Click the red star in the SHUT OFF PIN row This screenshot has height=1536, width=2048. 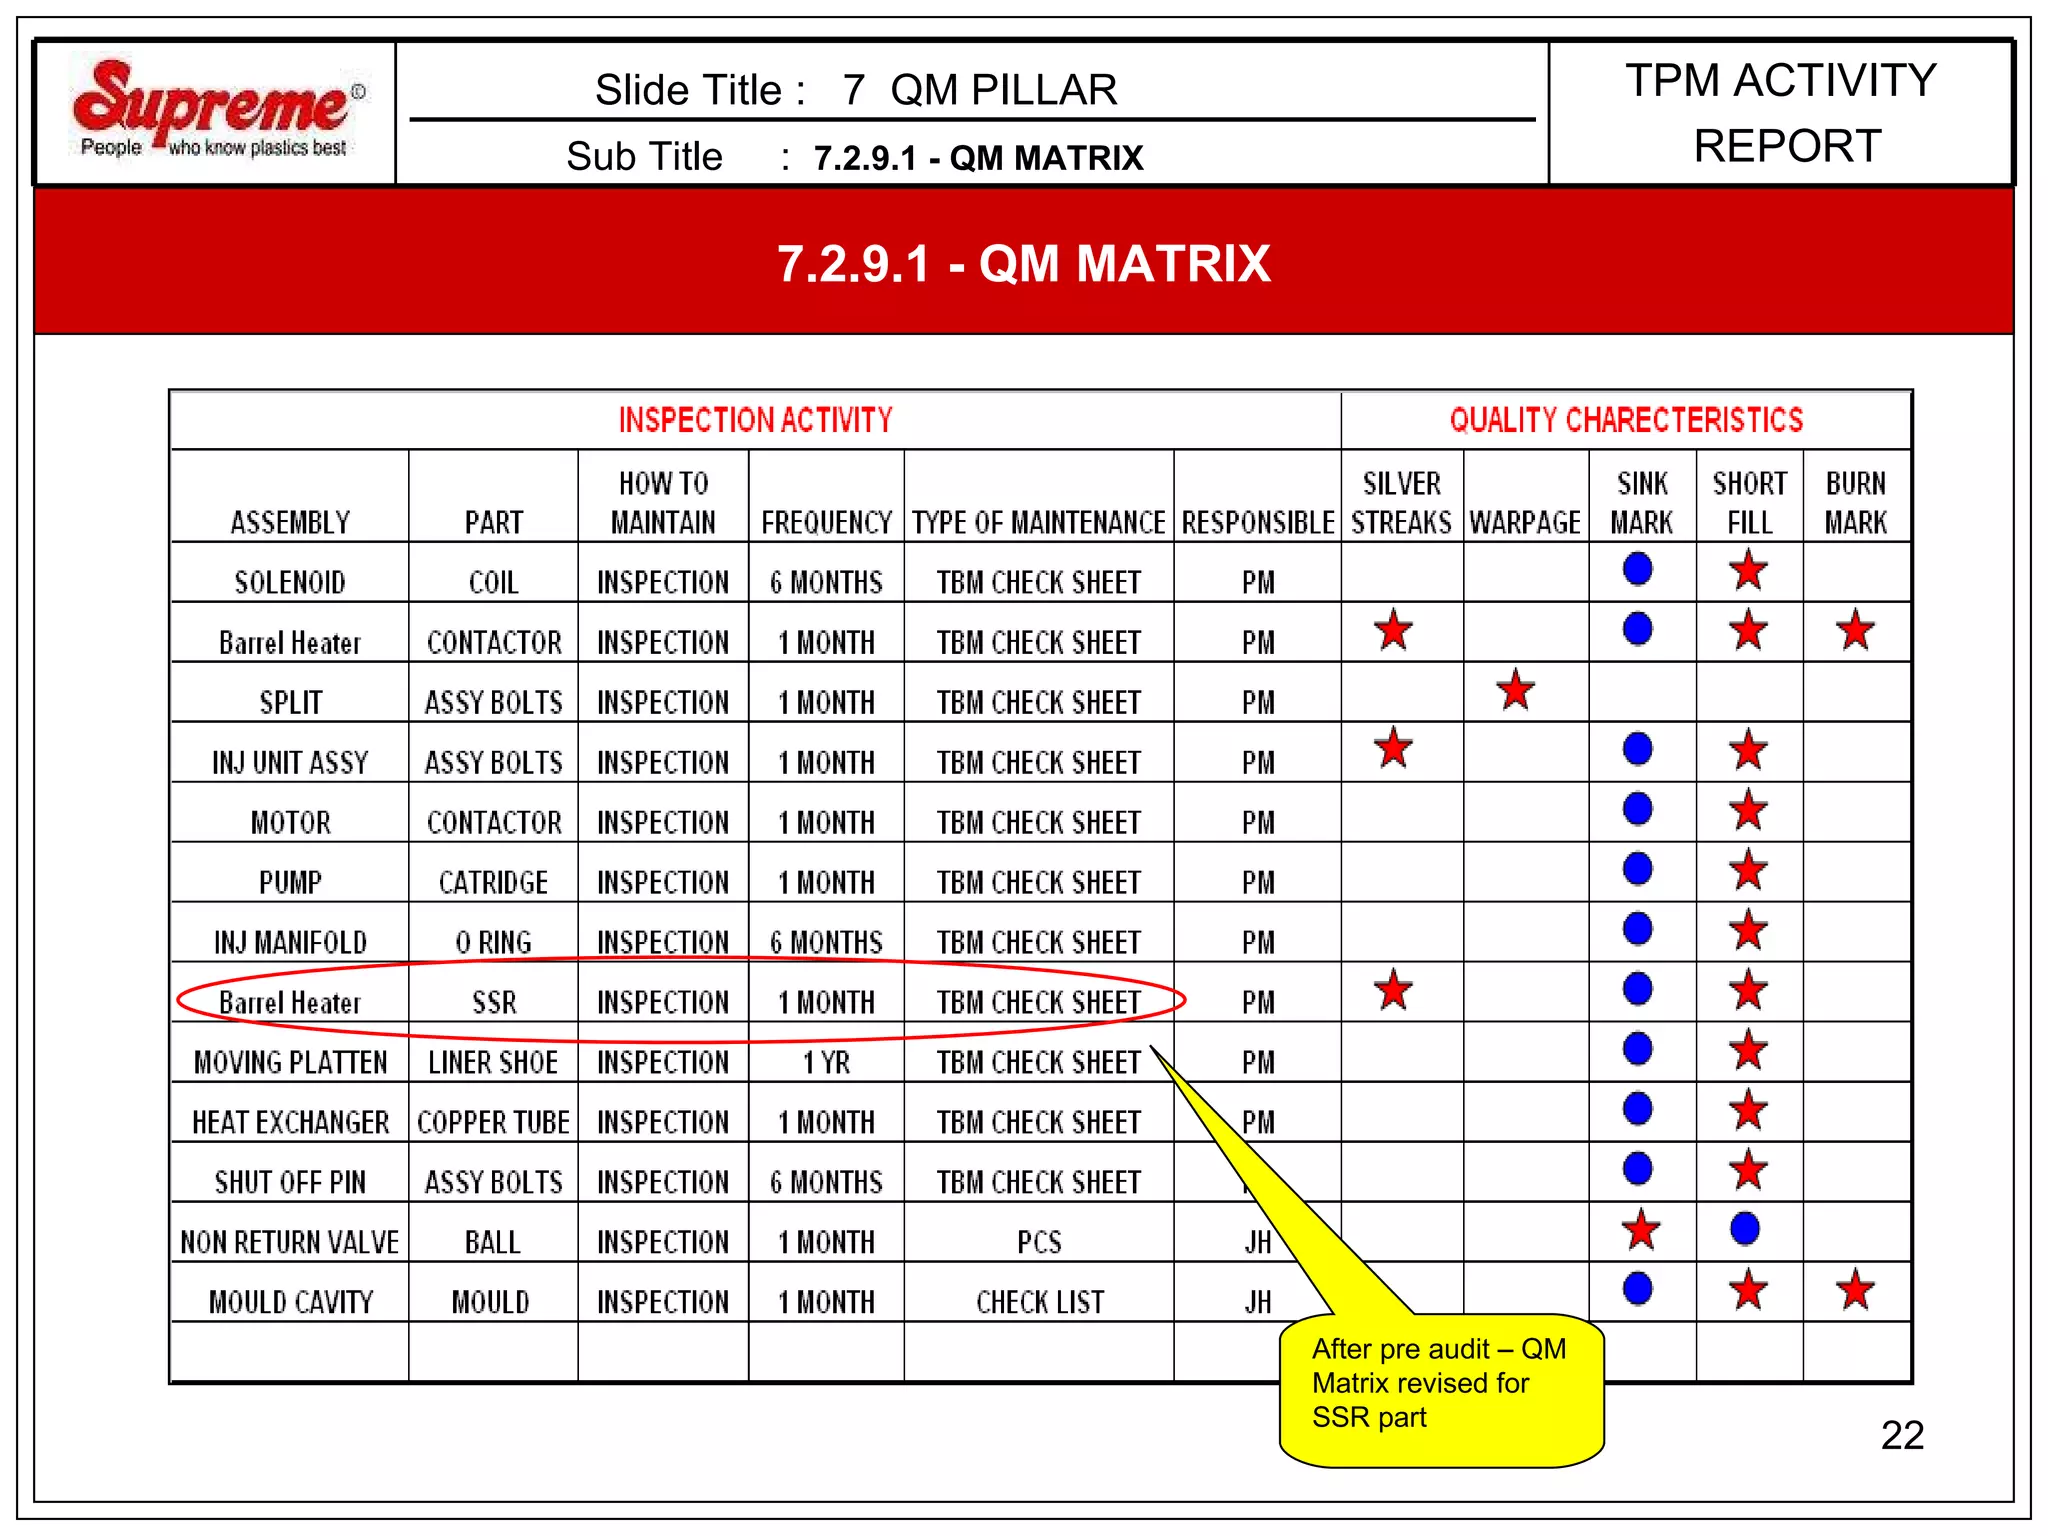pyautogui.click(x=1748, y=1170)
